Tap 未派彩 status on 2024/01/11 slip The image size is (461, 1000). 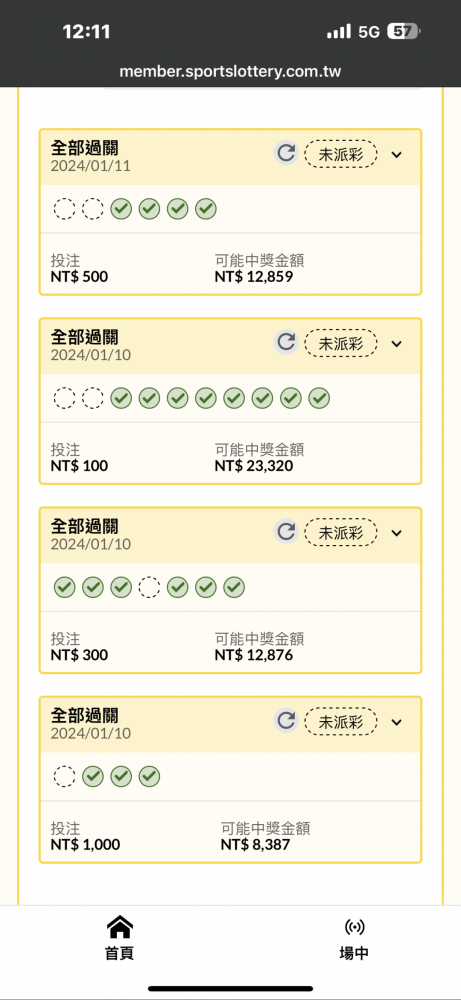pos(340,154)
